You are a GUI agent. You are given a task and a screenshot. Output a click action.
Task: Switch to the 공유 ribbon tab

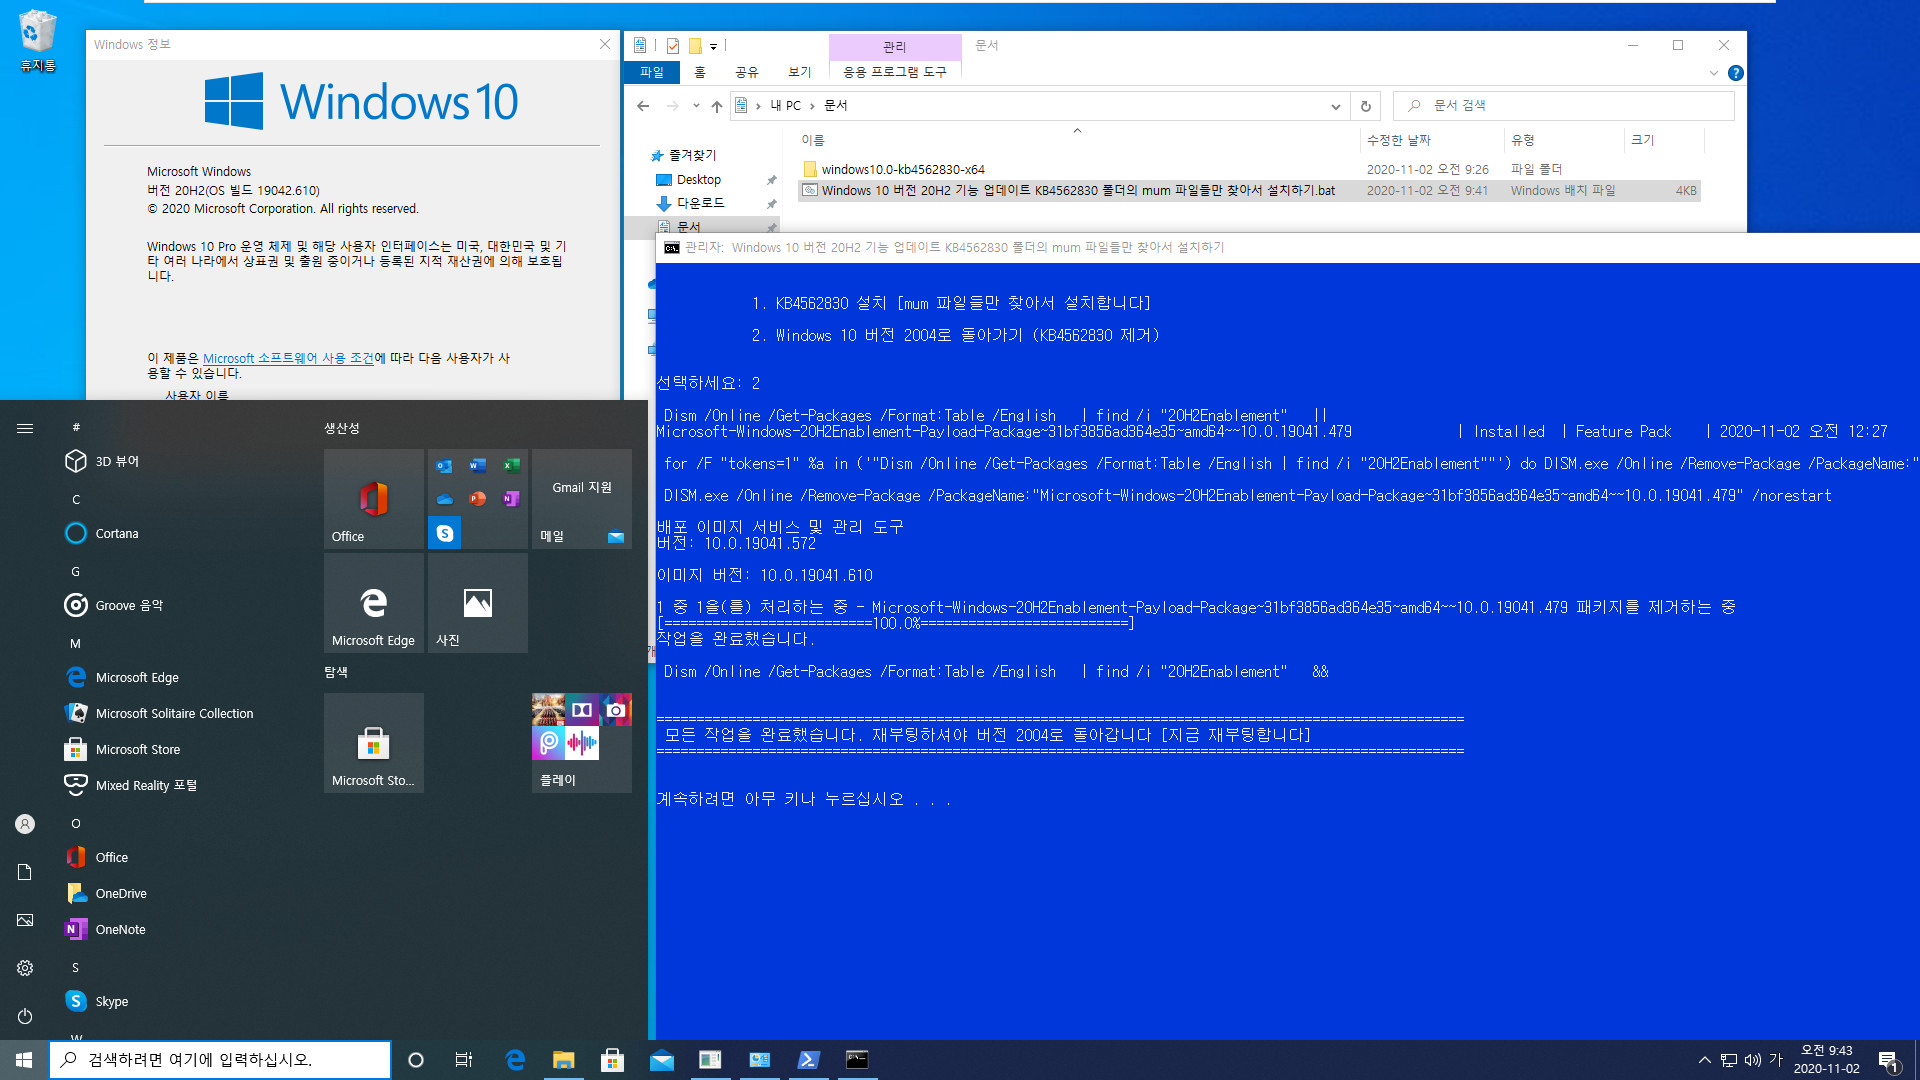tap(747, 72)
